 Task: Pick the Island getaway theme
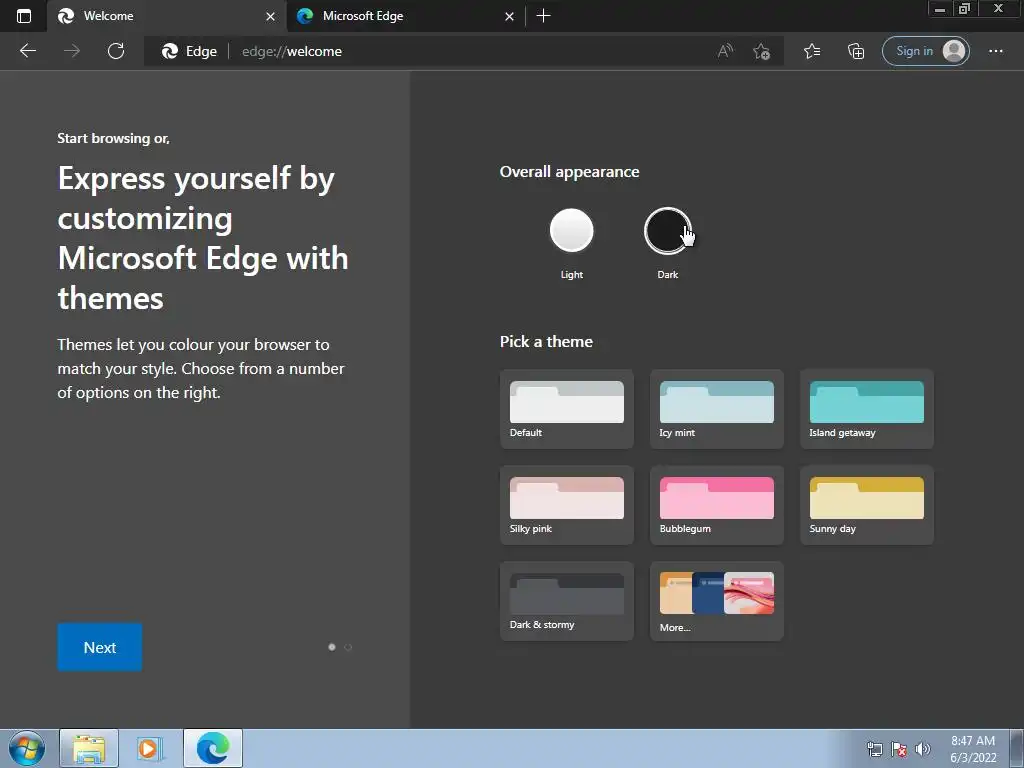click(867, 409)
